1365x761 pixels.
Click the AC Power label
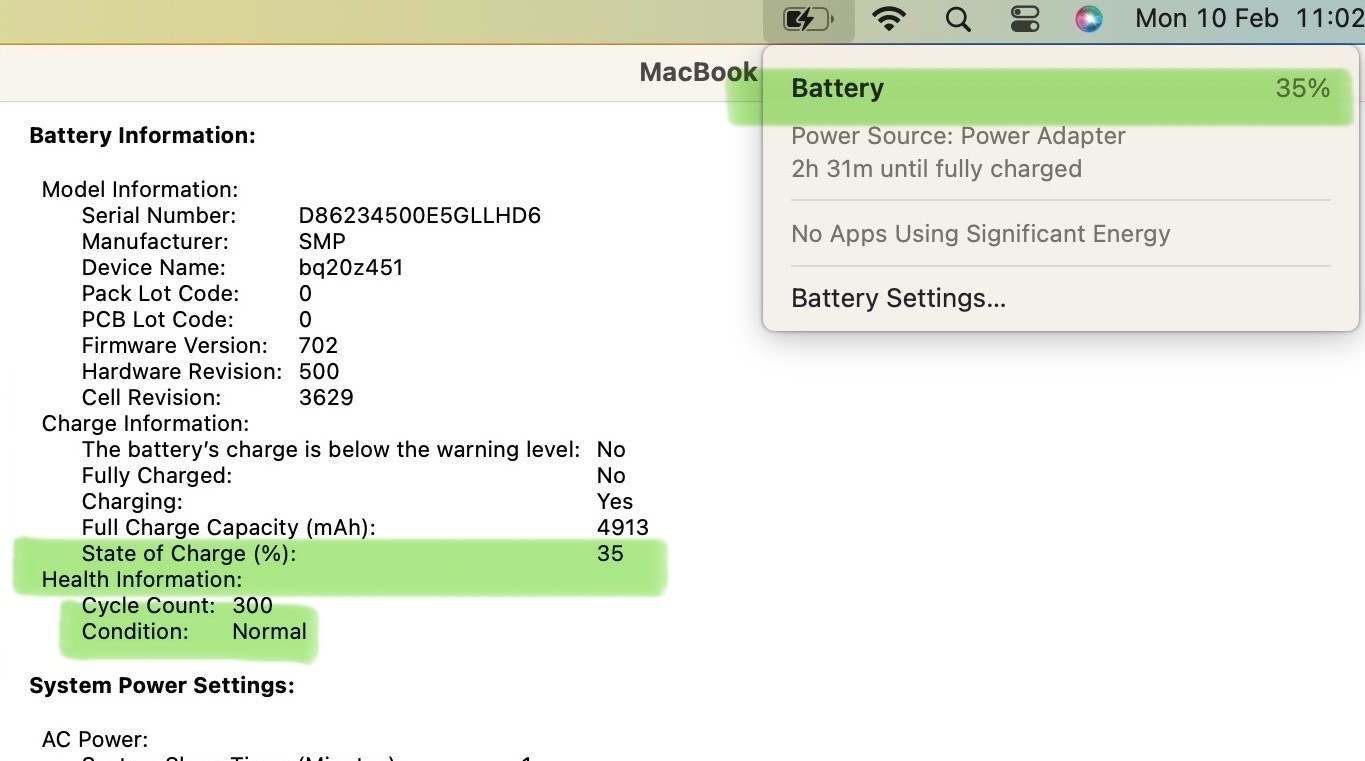[x=95, y=739]
